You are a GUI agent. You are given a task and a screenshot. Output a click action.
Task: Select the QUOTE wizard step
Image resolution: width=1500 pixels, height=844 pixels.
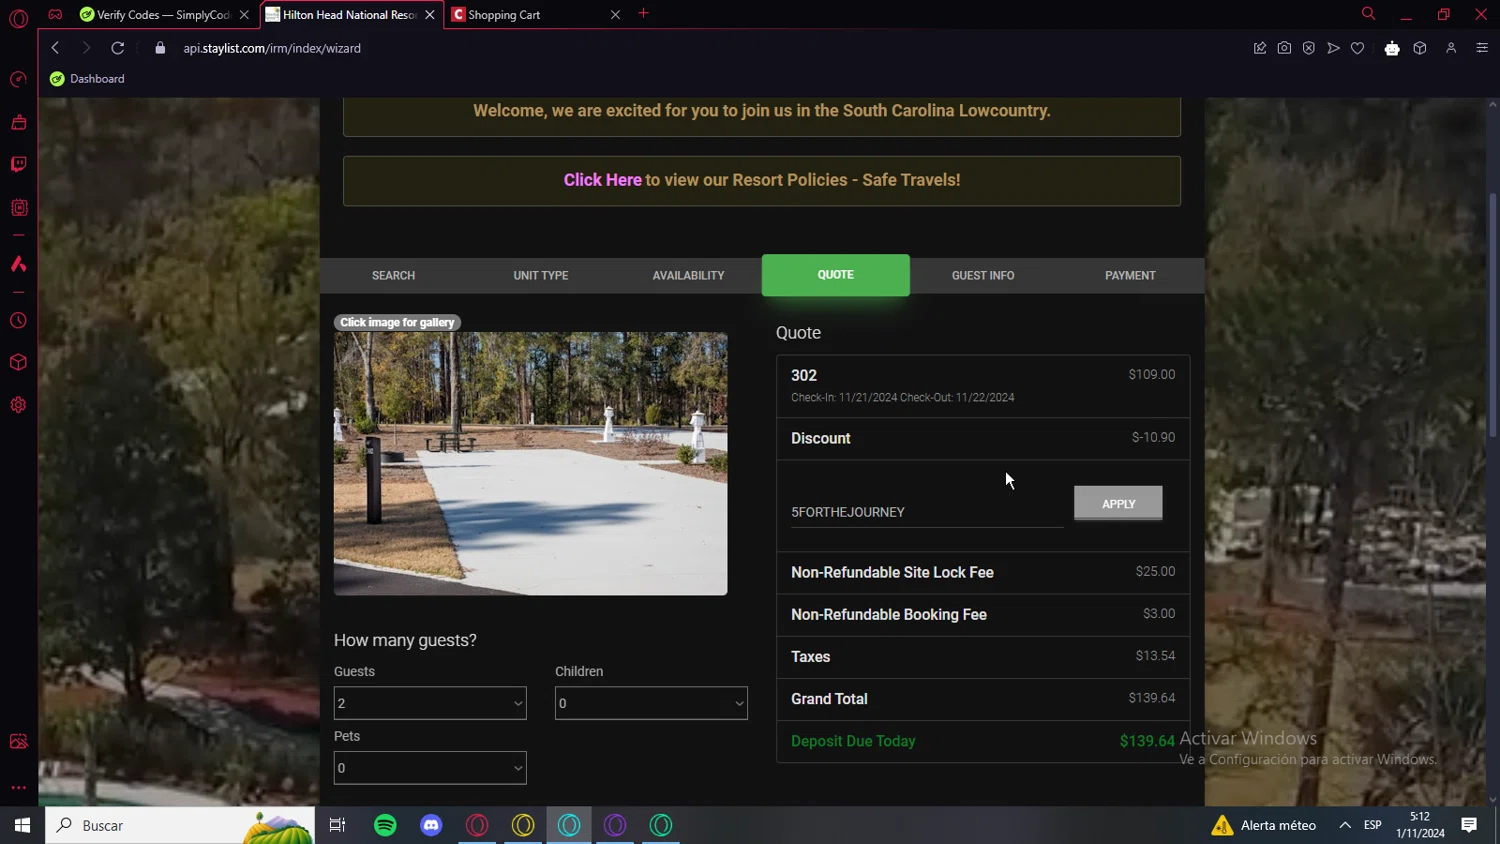pyautogui.click(x=836, y=275)
